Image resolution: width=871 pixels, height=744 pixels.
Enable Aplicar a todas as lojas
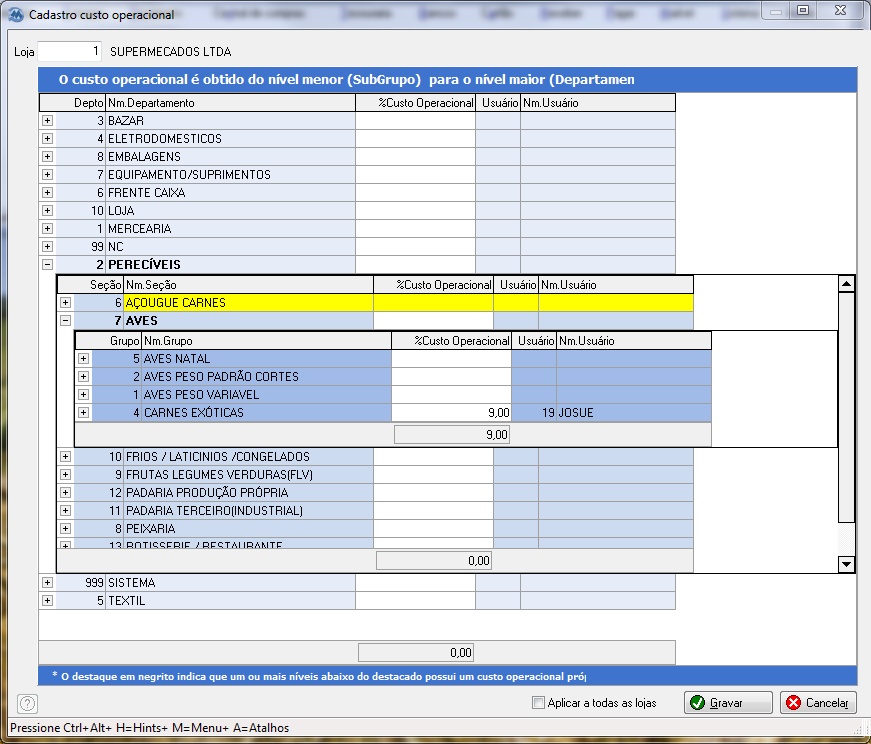tap(538, 702)
